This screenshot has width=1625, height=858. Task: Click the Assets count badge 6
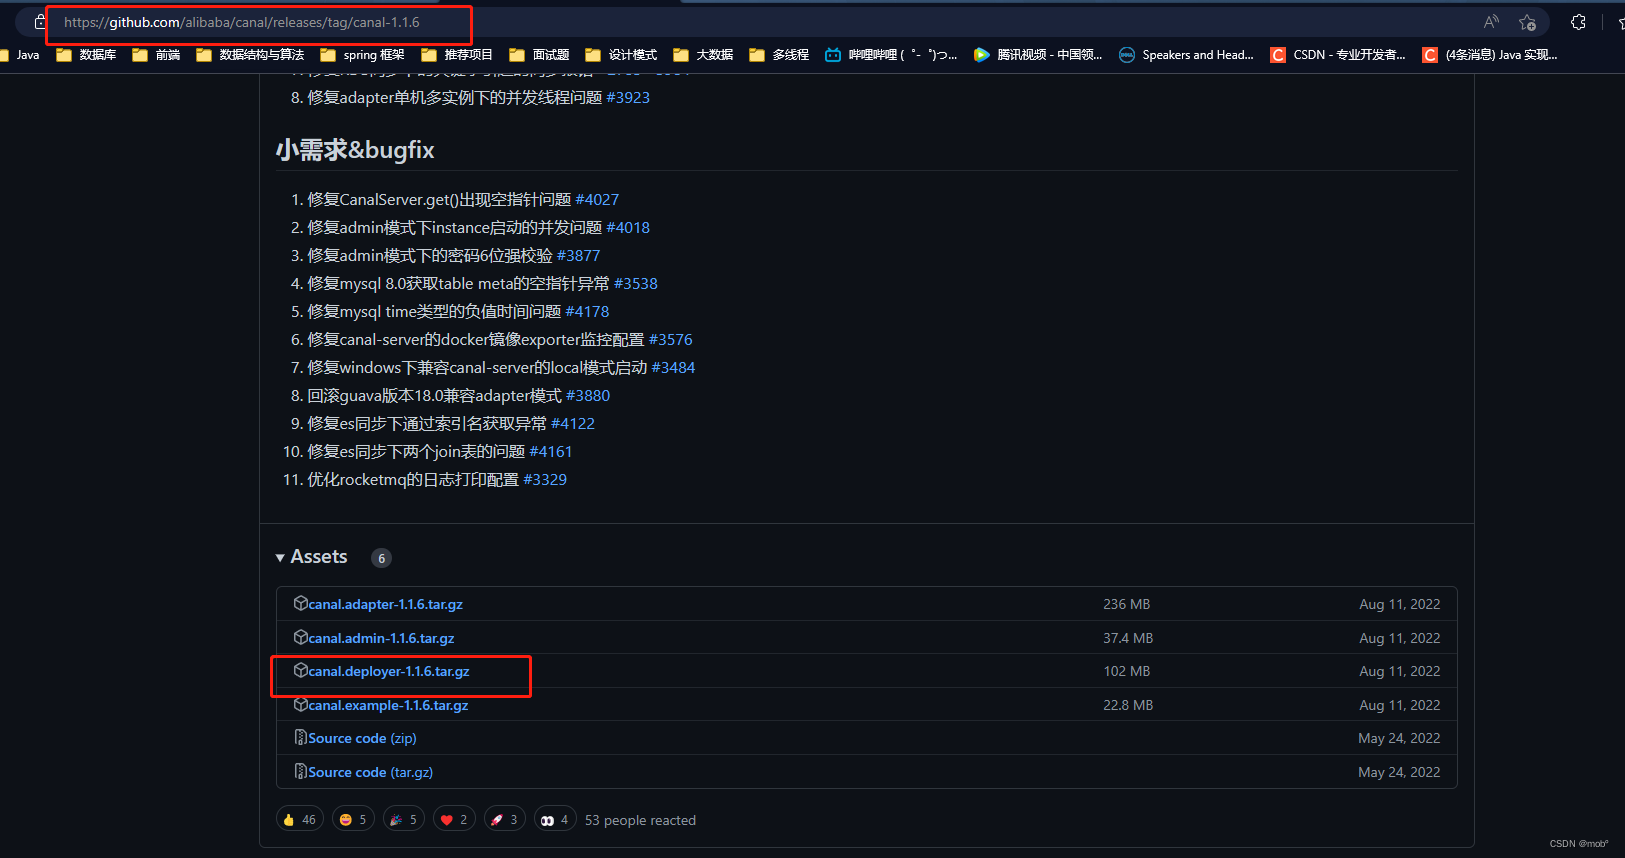pyautogui.click(x=381, y=558)
